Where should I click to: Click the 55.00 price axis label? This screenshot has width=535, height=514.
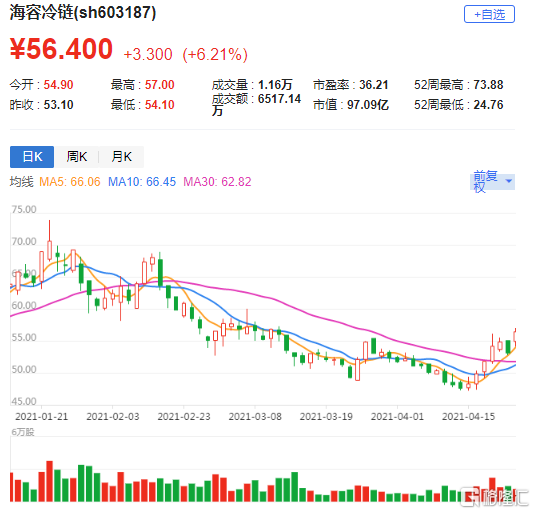point(24,338)
